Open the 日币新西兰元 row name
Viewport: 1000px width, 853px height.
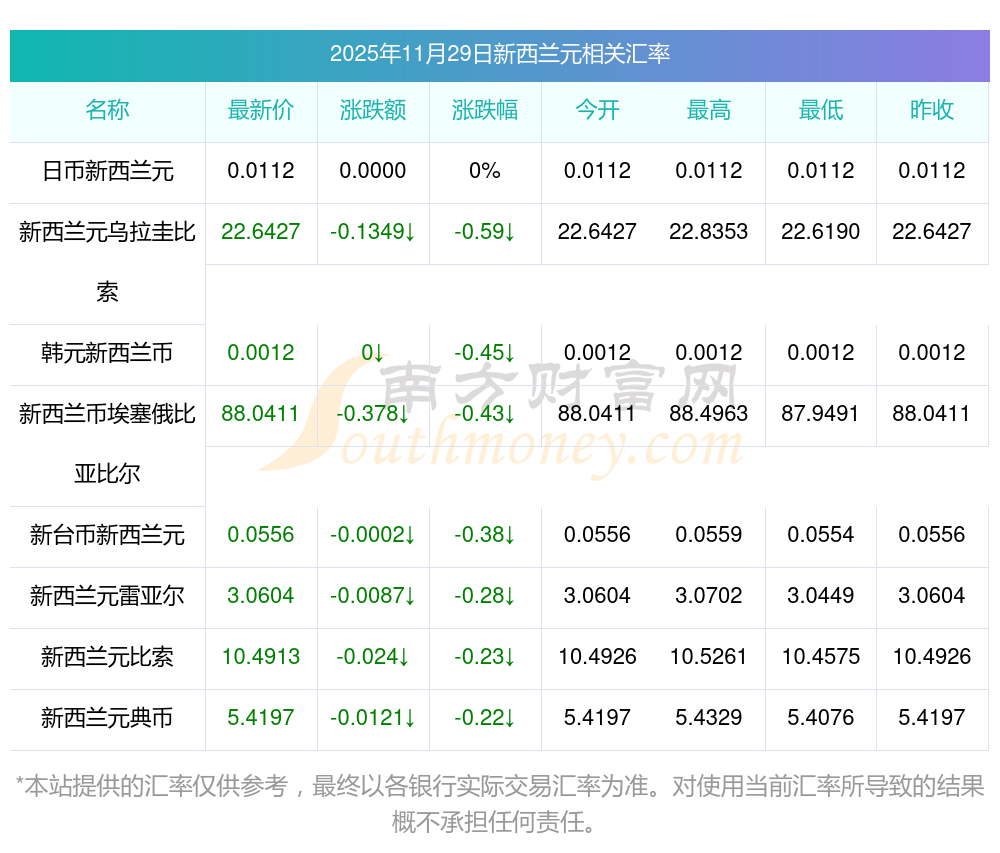[x=107, y=171]
